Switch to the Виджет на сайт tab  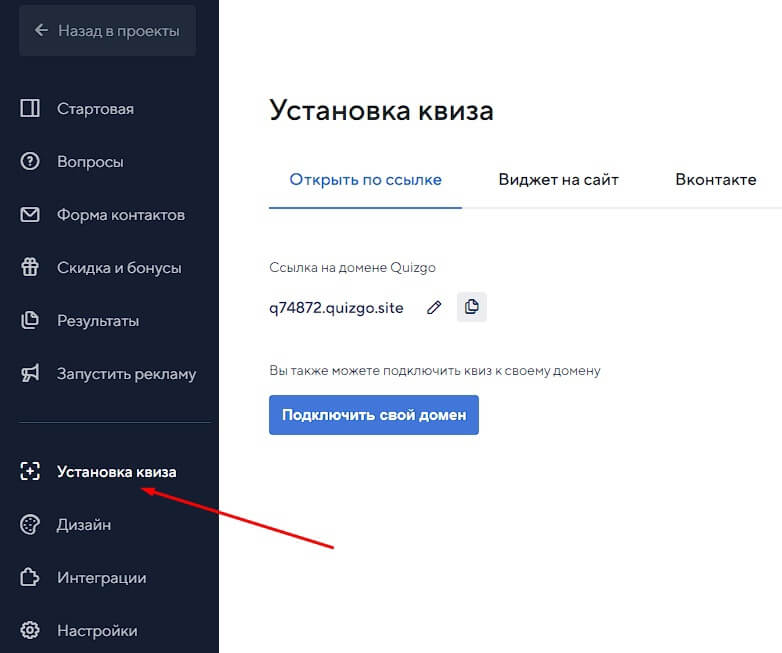click(x=558, y=180)
